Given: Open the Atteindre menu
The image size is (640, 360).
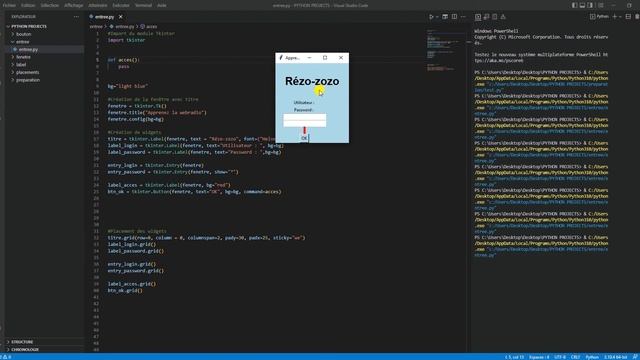Looking at the screenshot, I should [98, 5].
